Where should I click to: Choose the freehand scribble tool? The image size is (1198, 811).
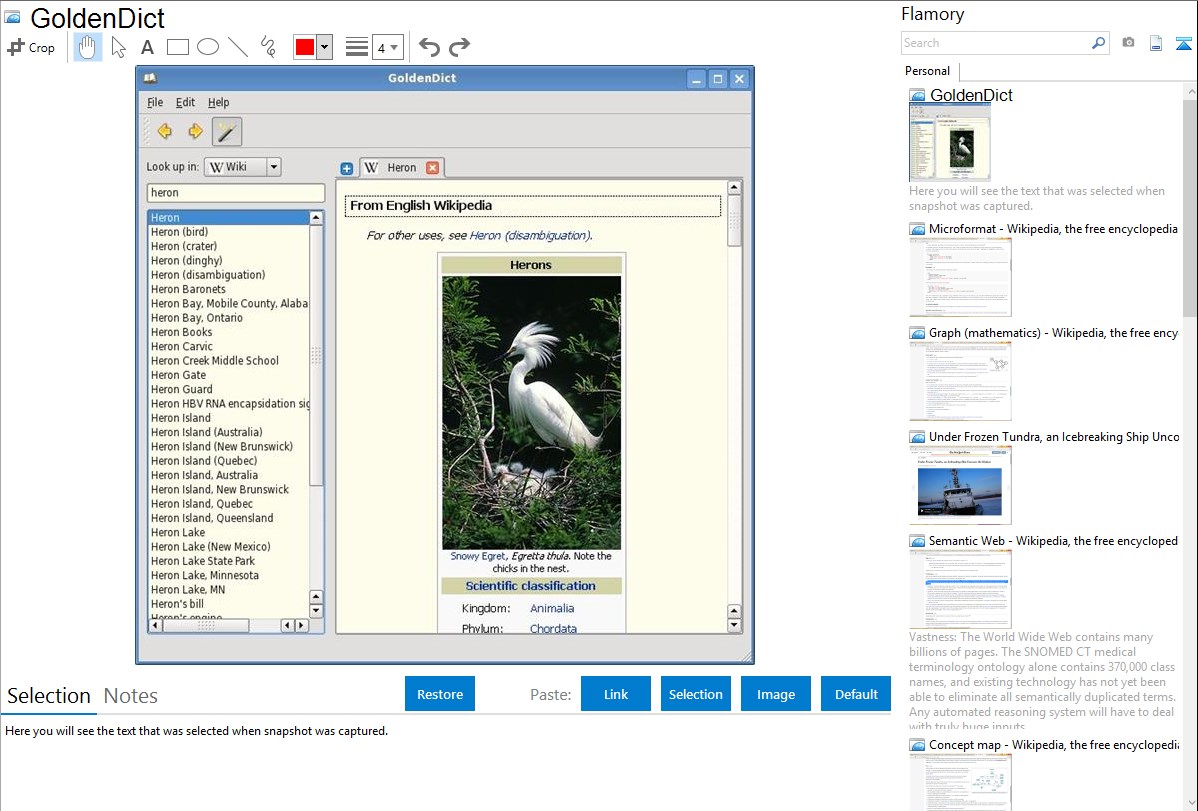tap(268, 47)
